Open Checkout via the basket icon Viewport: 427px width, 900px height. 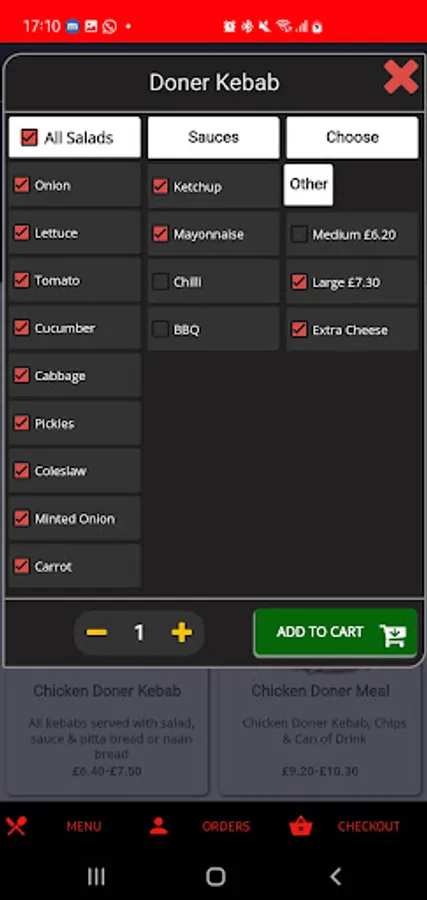(x=300, y=826)
